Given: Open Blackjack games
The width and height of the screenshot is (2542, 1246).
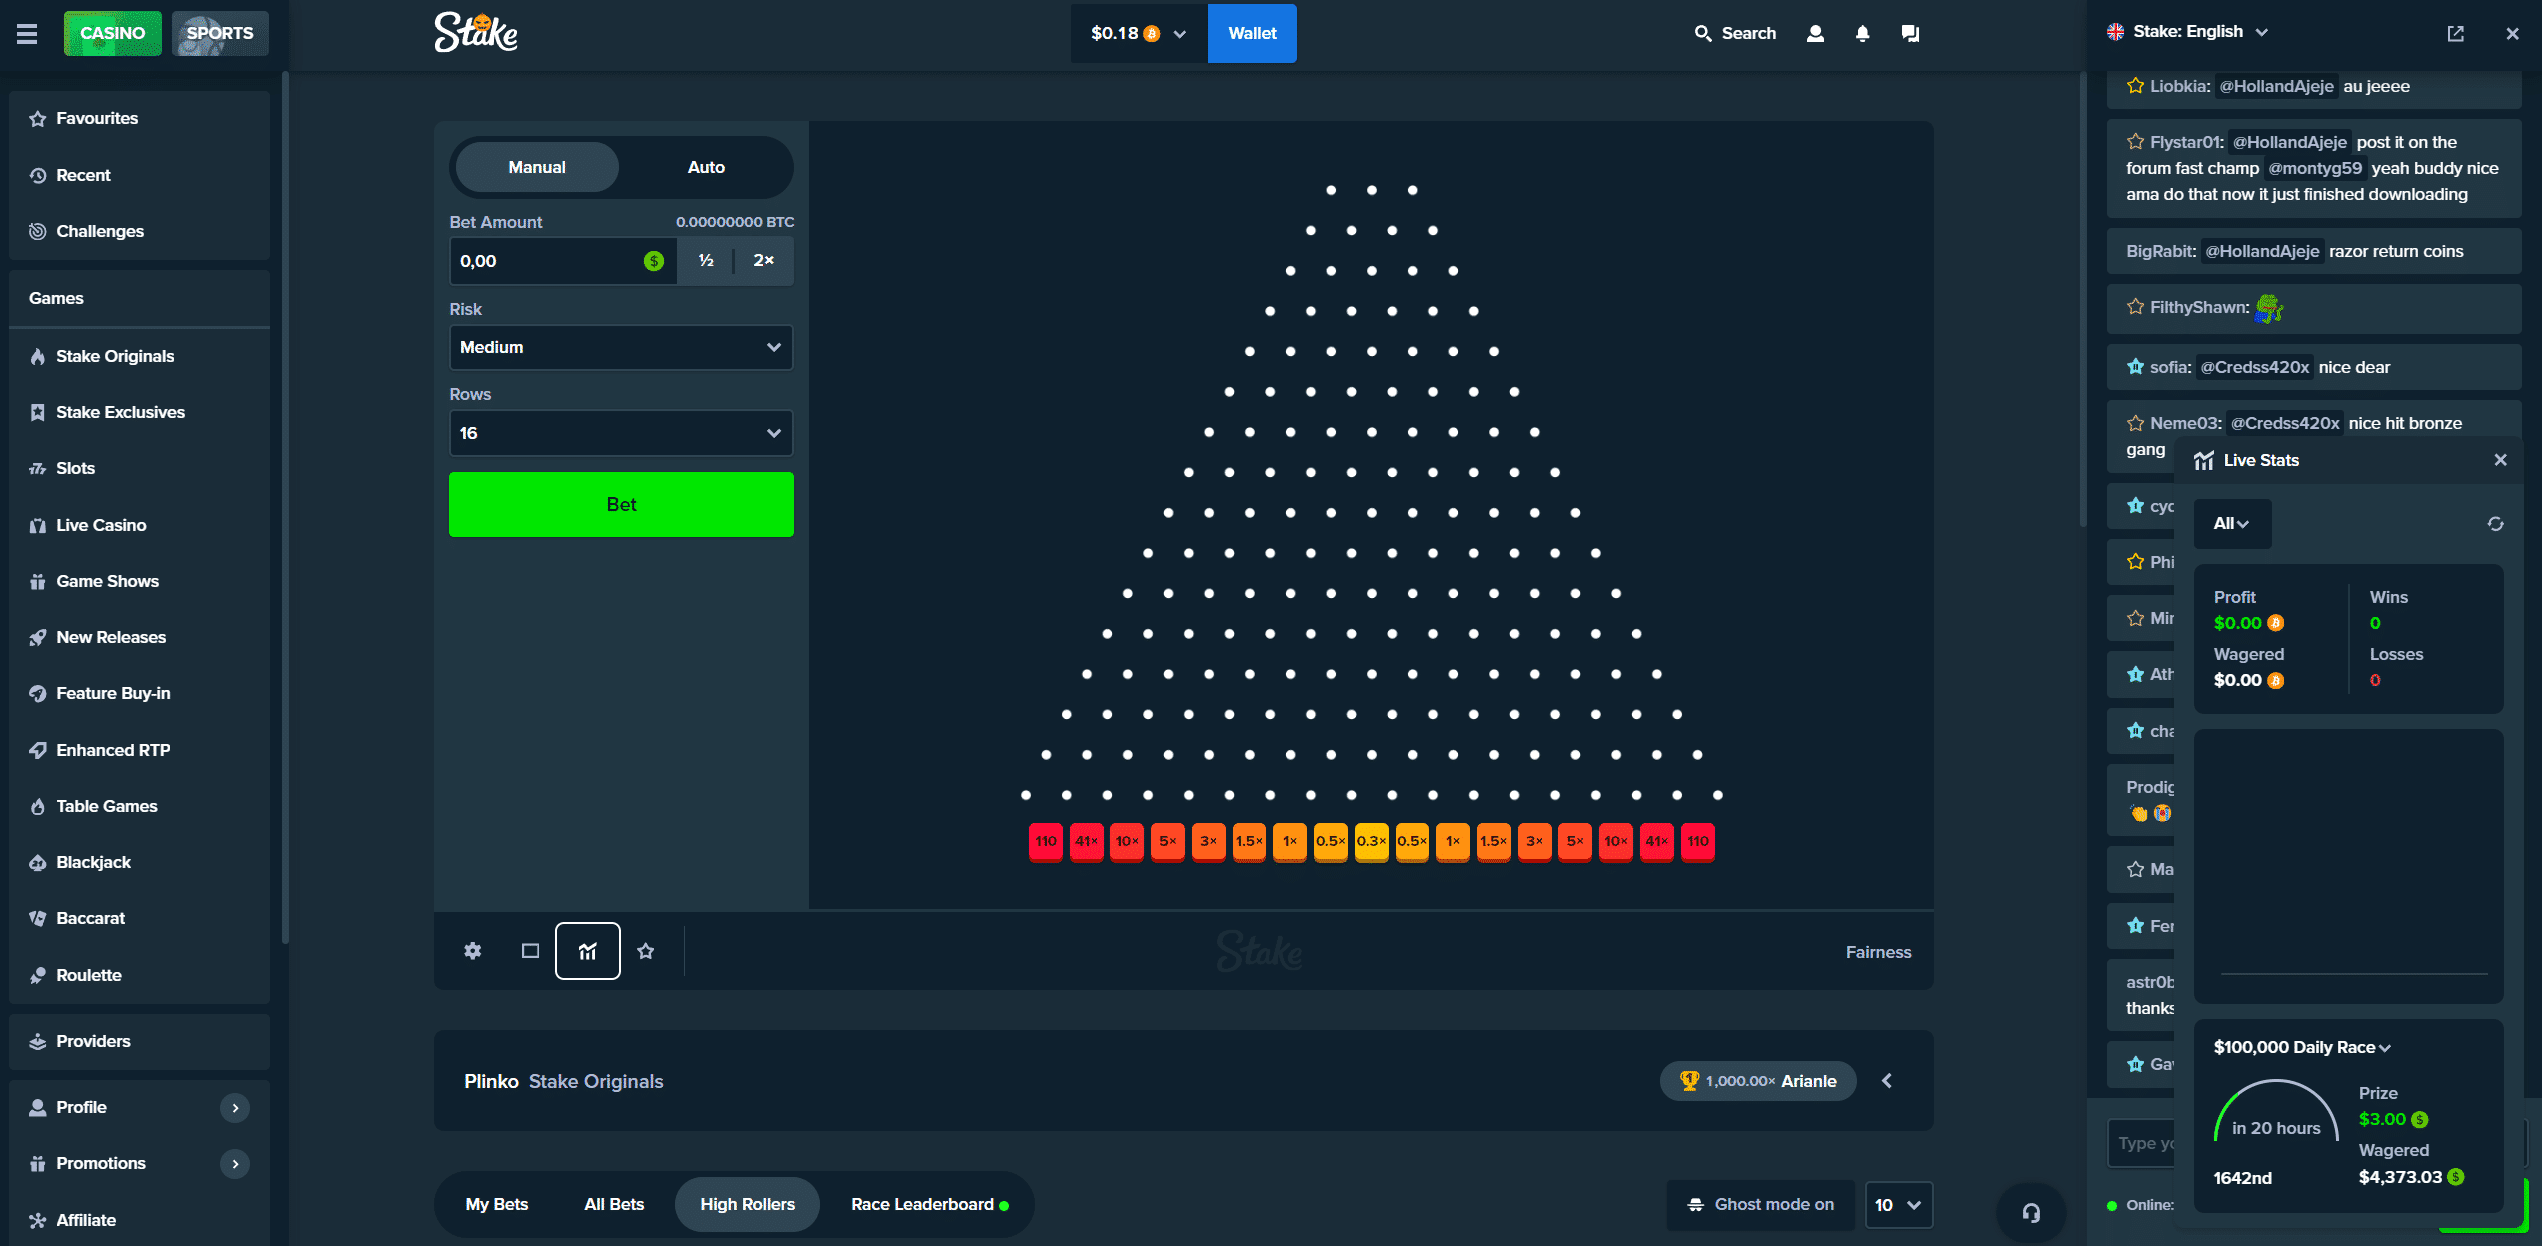Looking at the screenshot, I should point(139,862).
